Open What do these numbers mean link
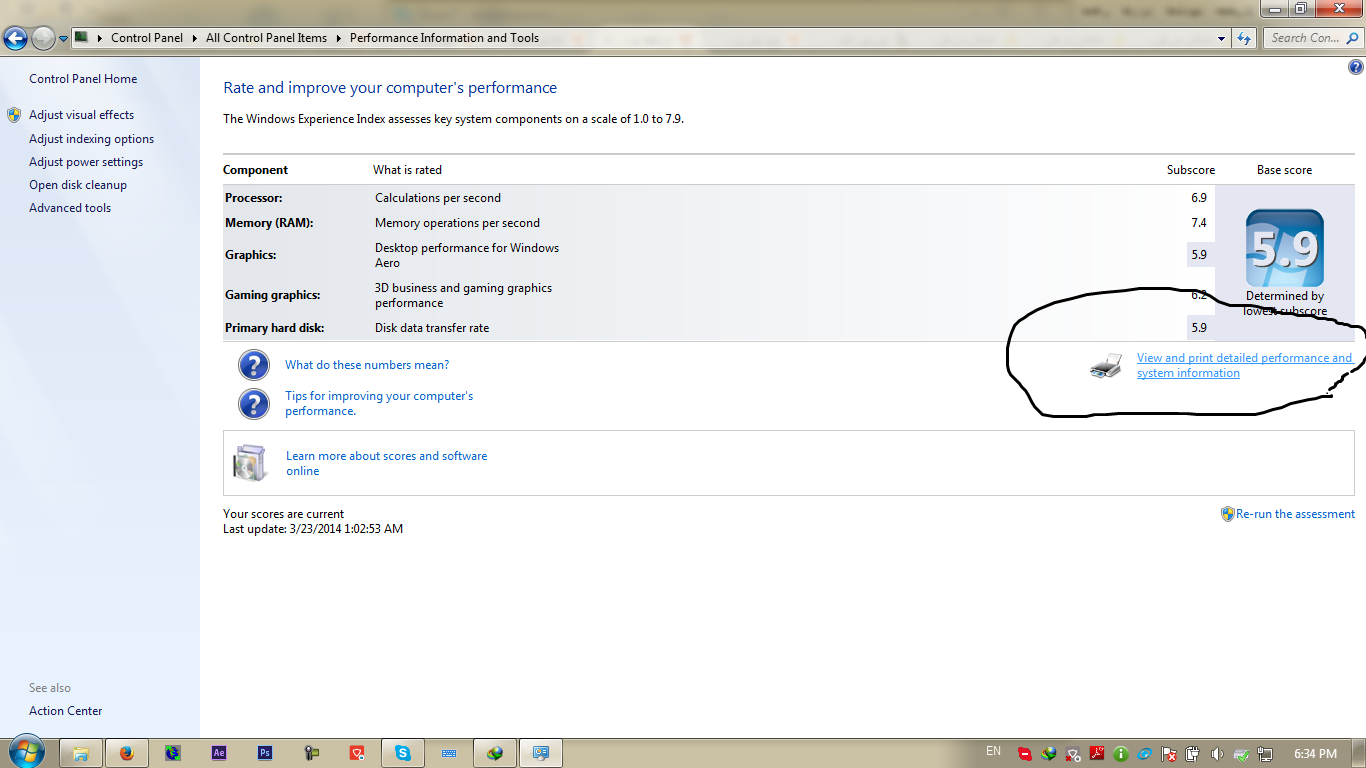1366x768 pixels. click(367, 365)
